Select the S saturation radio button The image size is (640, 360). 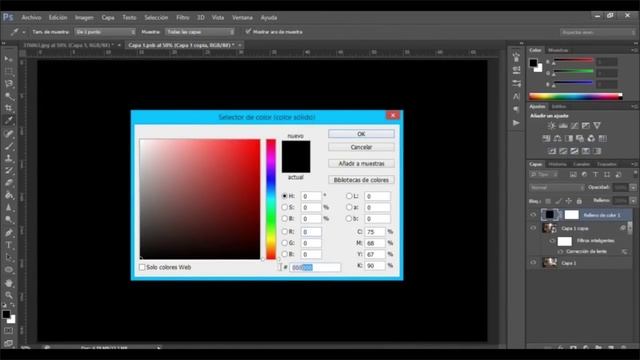(284, 207)
